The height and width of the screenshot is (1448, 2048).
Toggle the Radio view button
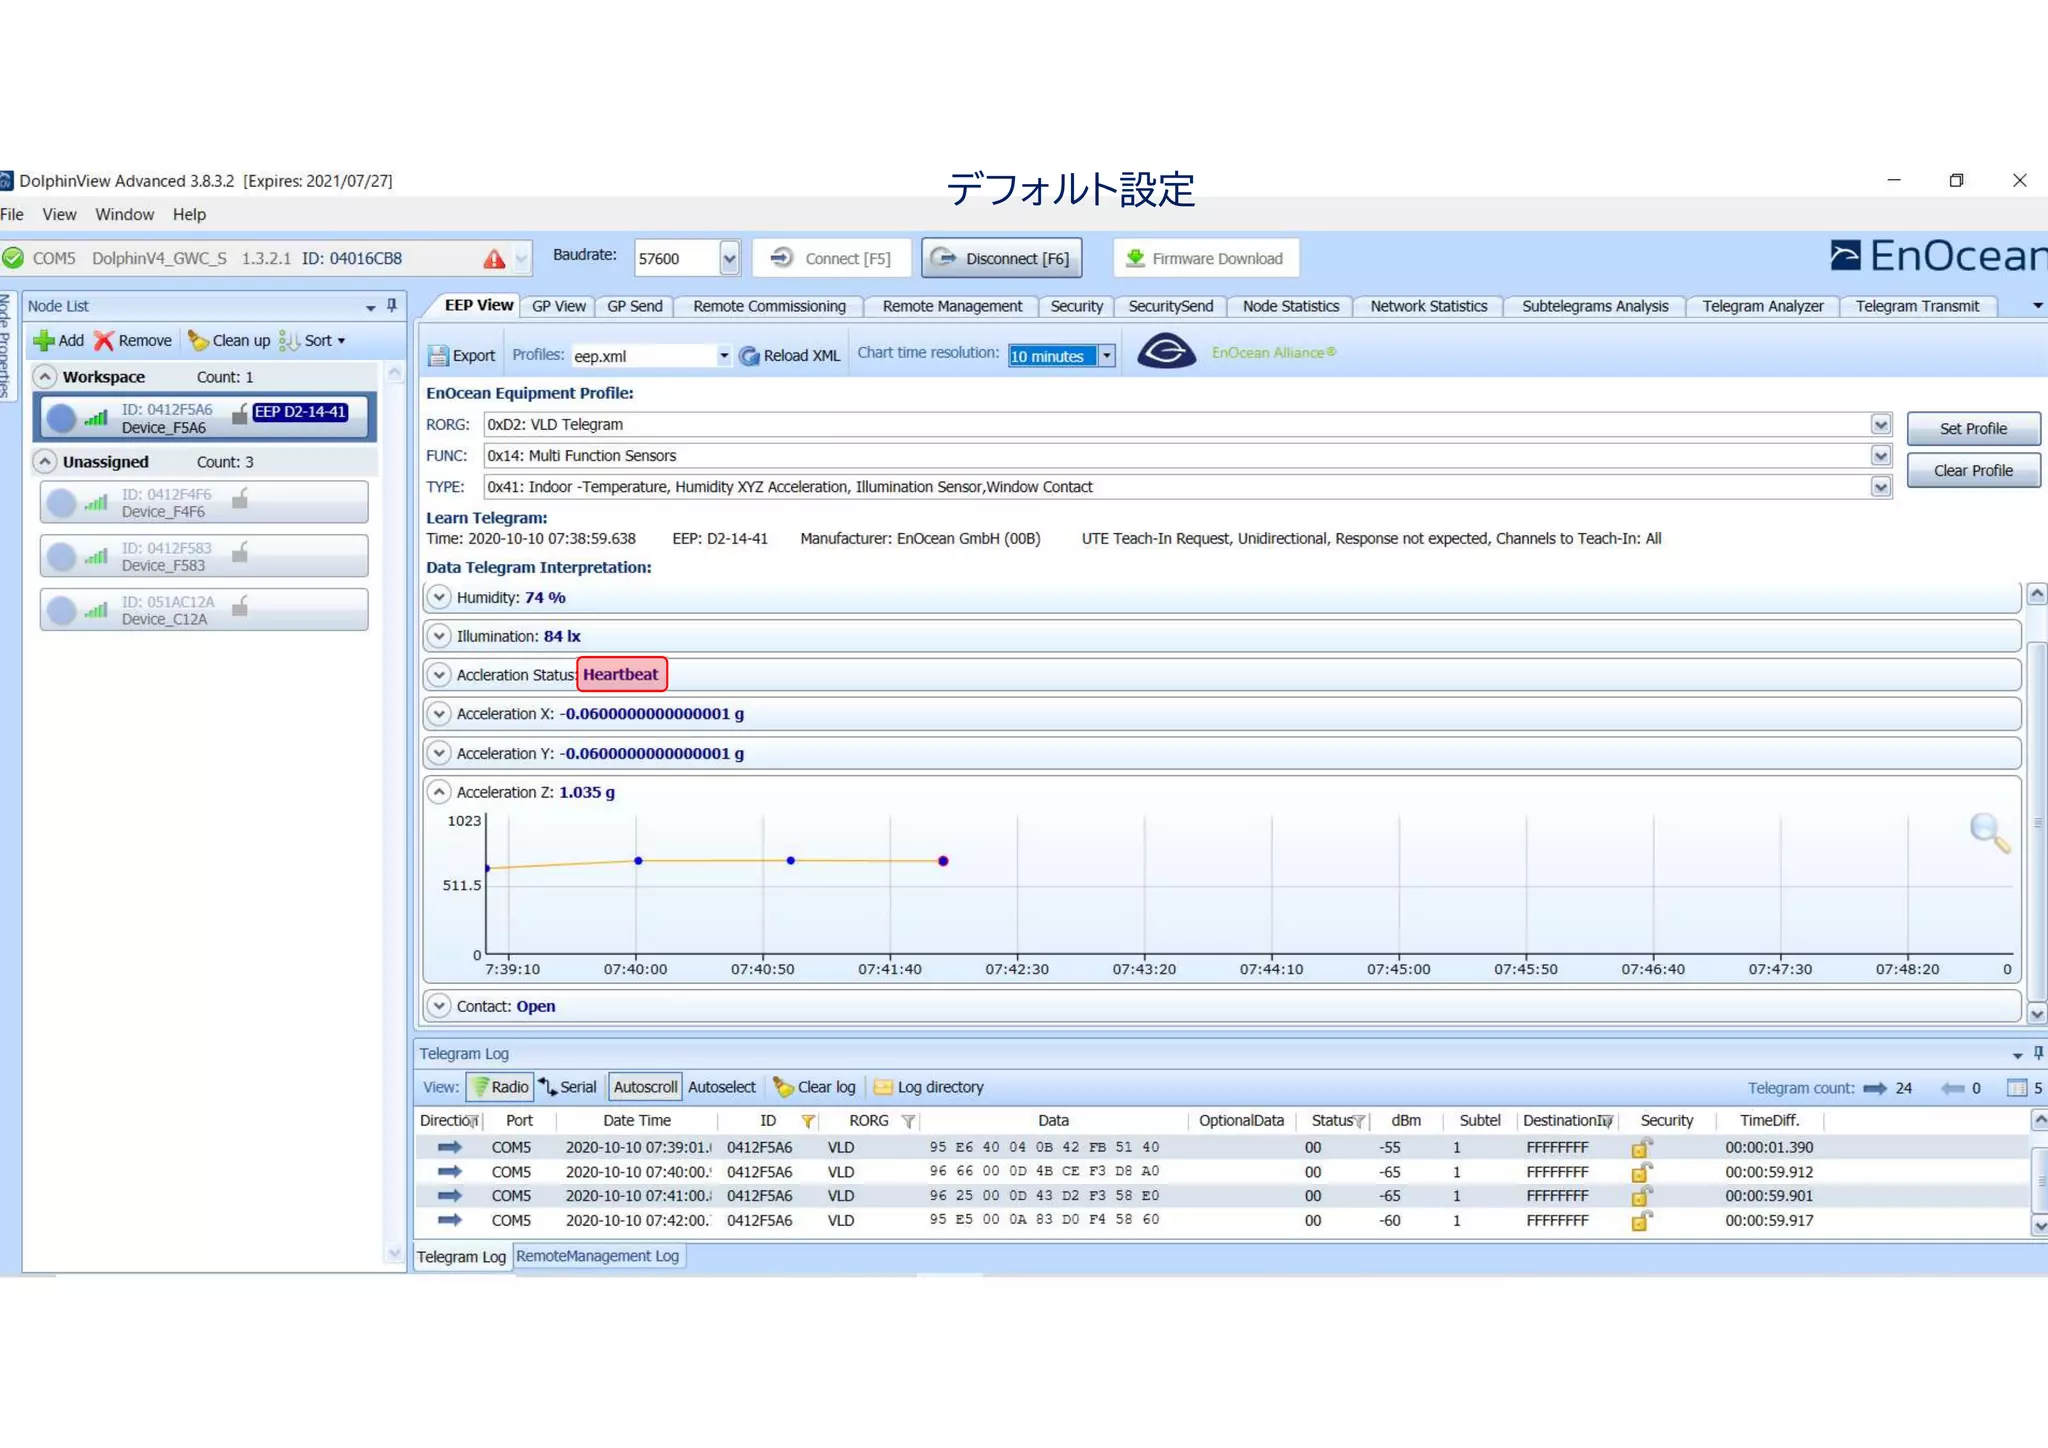click(x=500, y=1087)
